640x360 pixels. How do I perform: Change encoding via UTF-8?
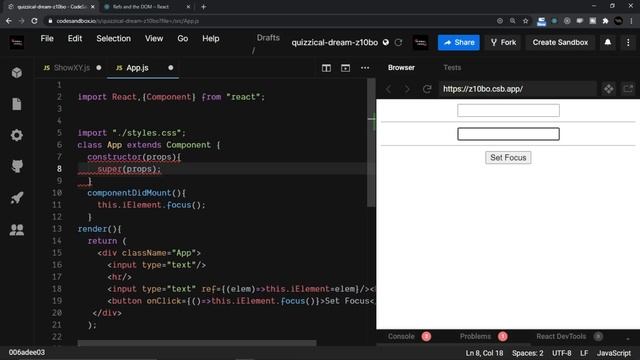click(x=562, y=353)
